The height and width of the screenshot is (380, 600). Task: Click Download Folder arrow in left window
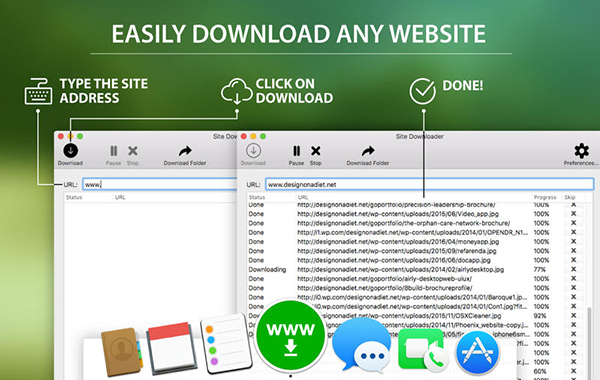(x=185, y=151)
